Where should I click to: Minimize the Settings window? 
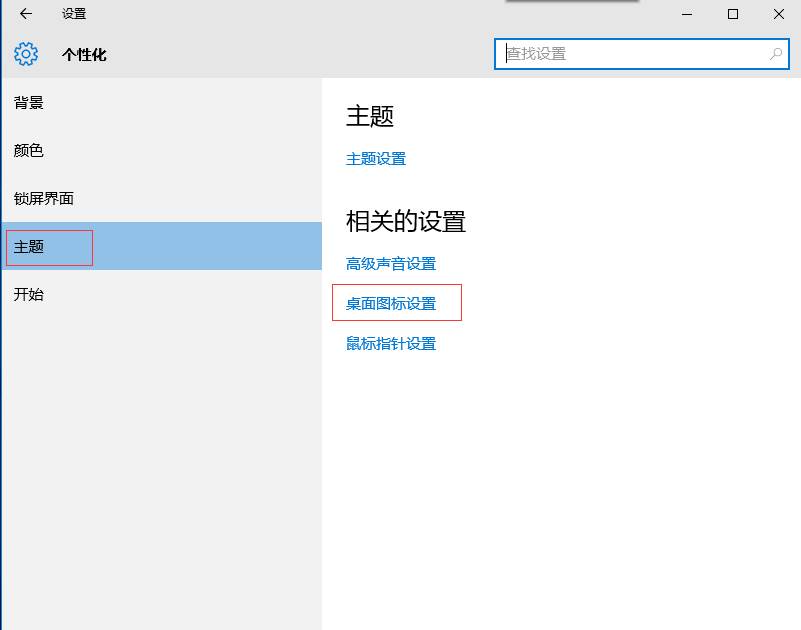point(687,15)
